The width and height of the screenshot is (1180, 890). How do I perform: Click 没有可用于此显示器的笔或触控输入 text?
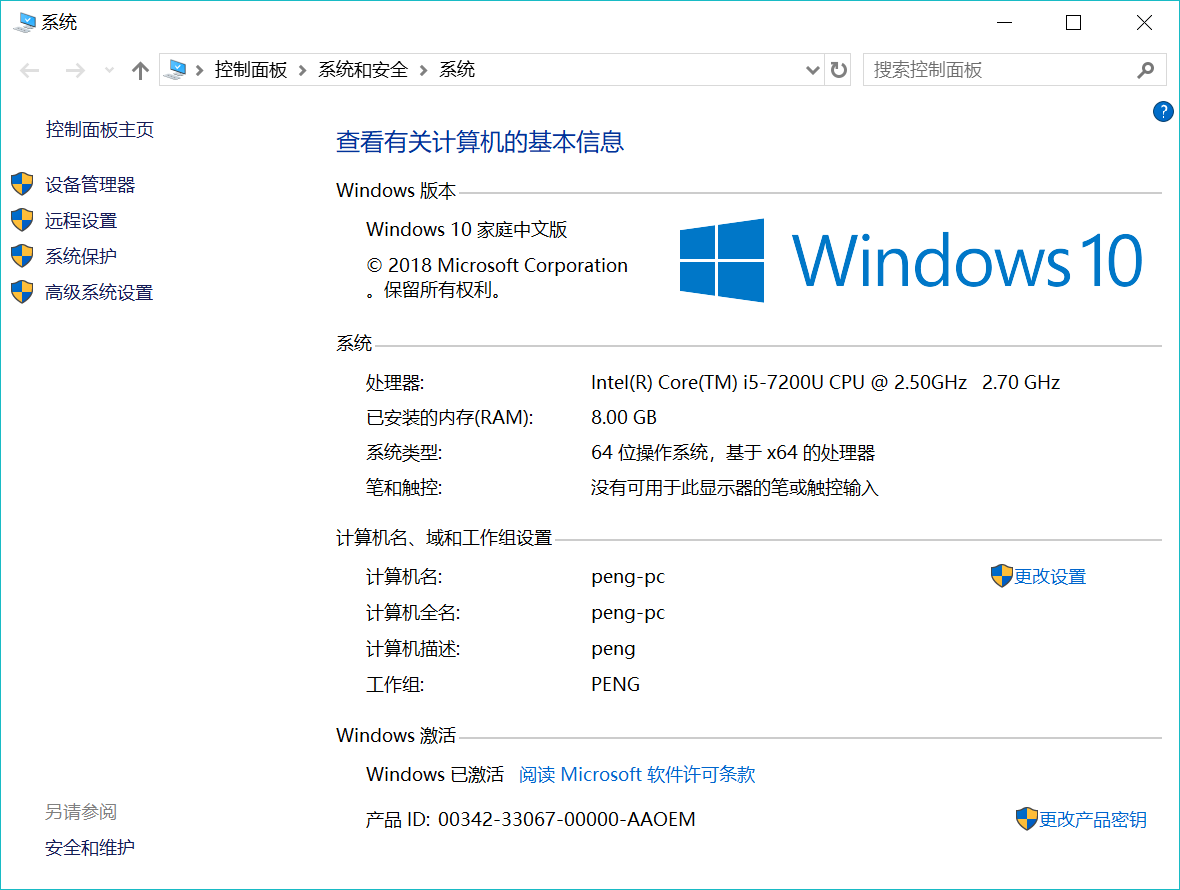tap(734, 488)
